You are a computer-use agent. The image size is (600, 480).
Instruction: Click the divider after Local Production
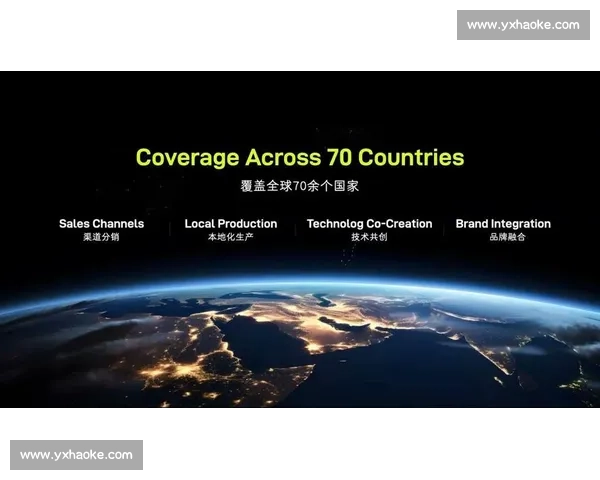(294, 230)
